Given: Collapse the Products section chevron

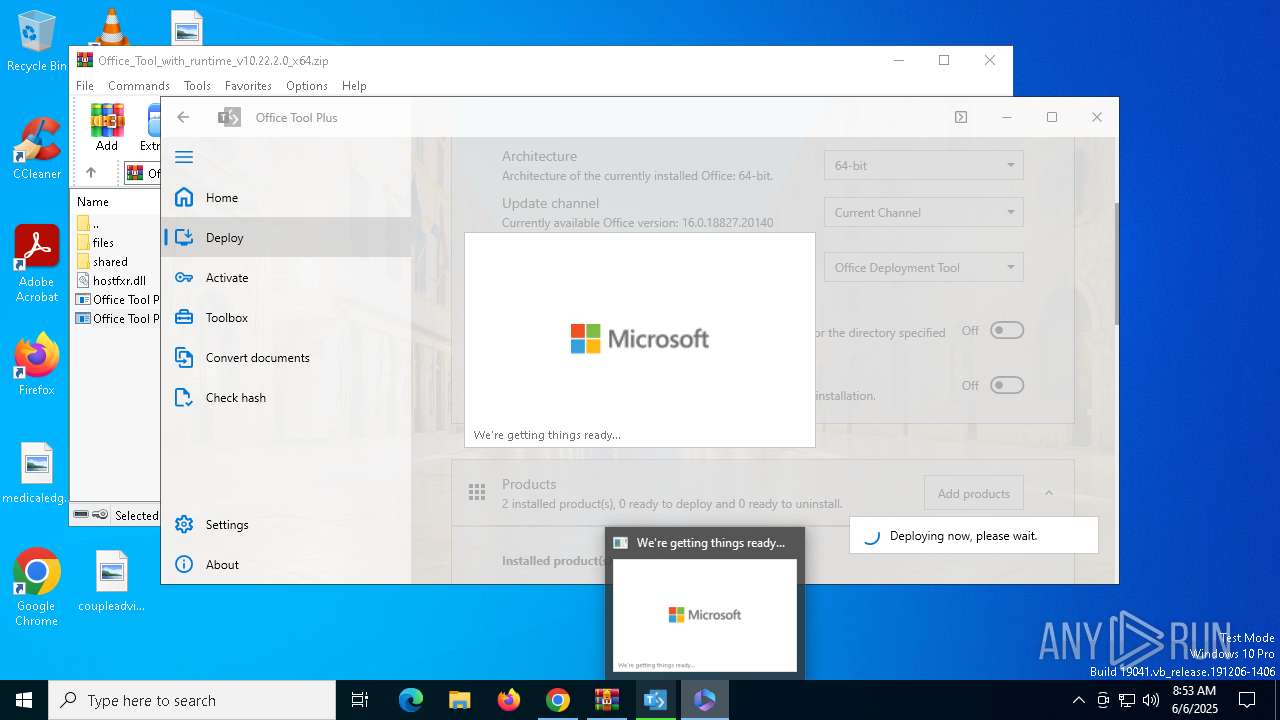Looking at the screenshot, I should coord(1048,493).
